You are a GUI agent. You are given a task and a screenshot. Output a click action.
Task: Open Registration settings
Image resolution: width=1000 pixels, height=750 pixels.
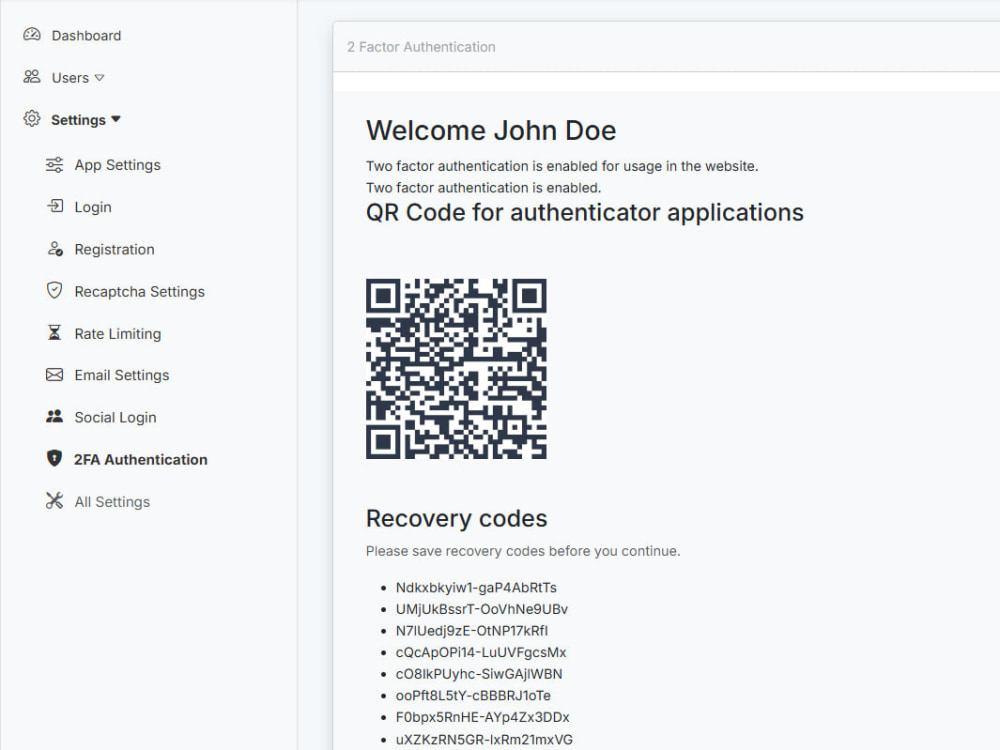[114, 249]
